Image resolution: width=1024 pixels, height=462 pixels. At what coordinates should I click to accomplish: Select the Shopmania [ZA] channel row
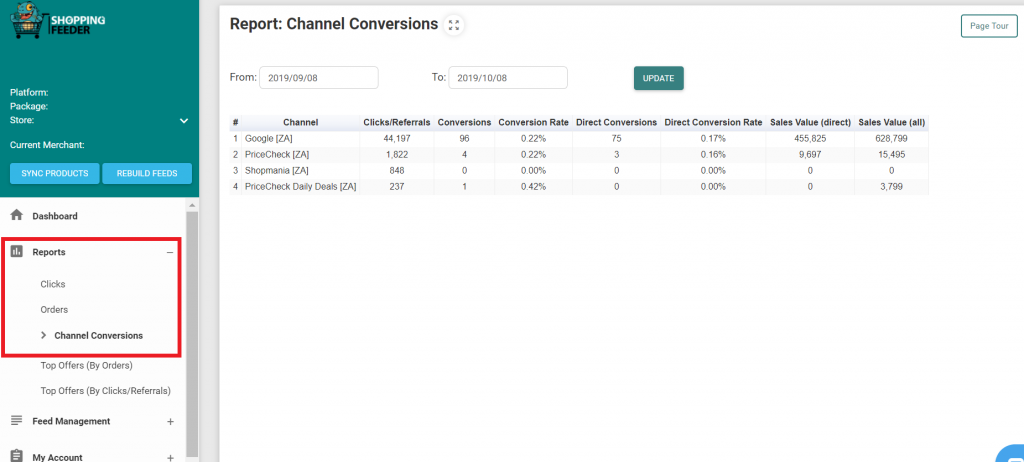(x=579, y=171)
